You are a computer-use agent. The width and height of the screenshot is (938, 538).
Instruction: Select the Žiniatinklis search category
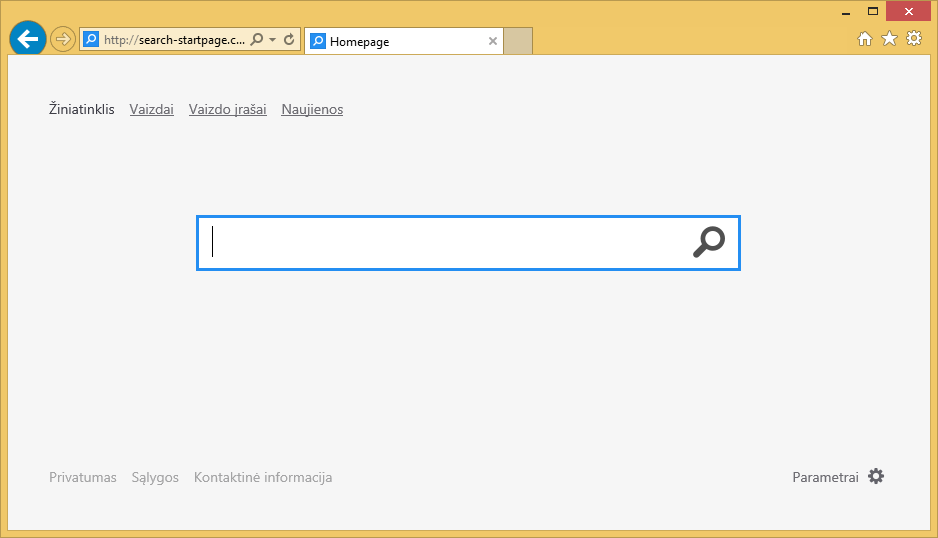[82, 110]
